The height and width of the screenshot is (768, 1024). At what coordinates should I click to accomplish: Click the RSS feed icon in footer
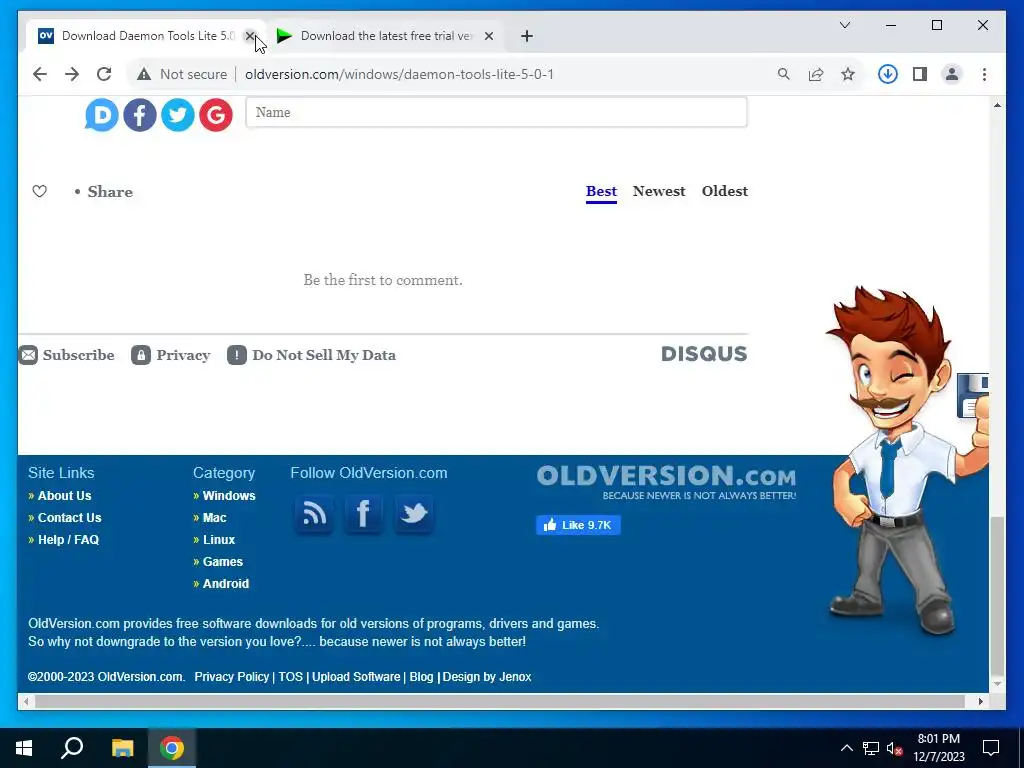point(313,514)
